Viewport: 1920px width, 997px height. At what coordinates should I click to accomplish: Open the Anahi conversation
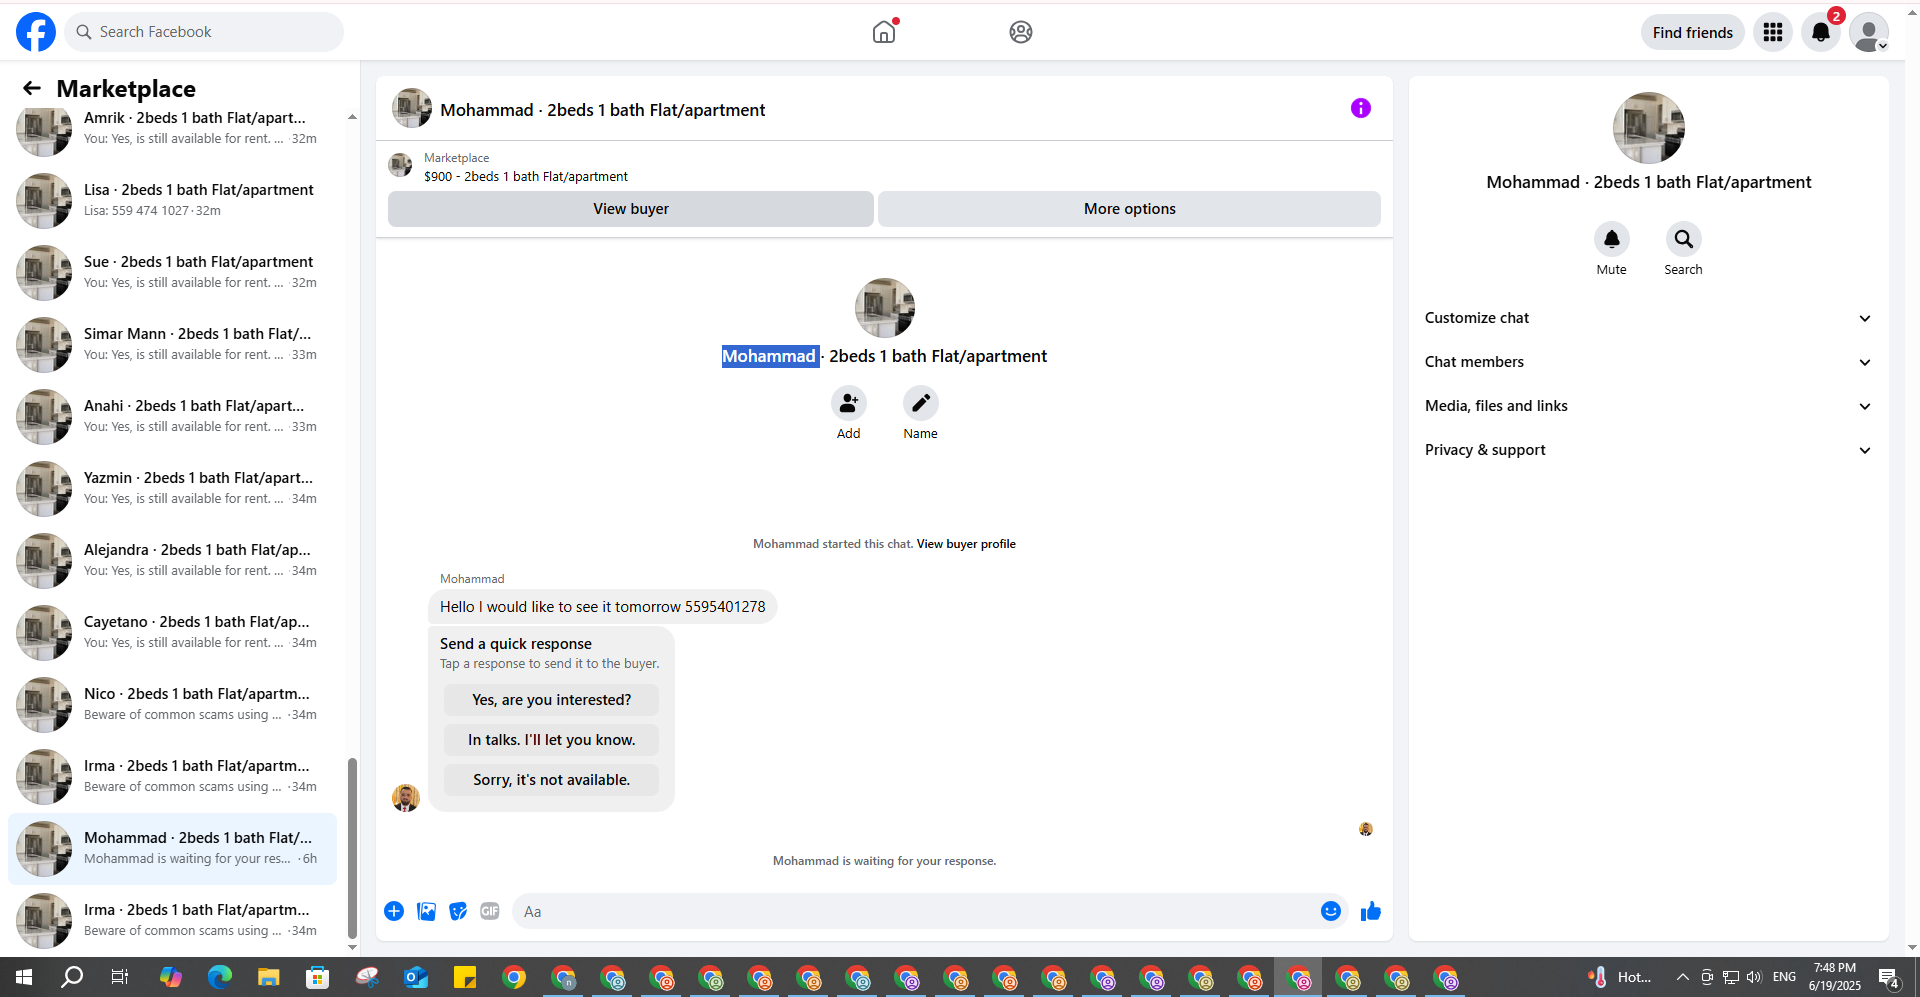pos(172,416)
